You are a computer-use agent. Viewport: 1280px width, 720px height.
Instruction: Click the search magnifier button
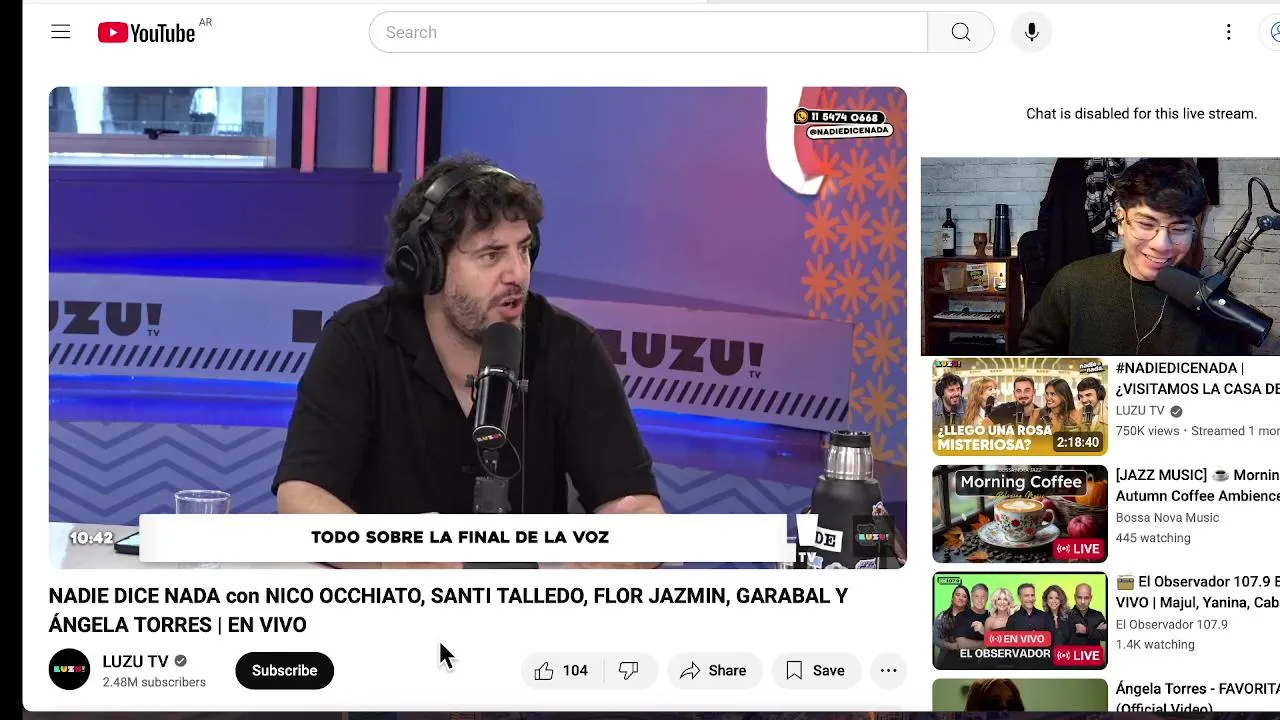(960, 32)
